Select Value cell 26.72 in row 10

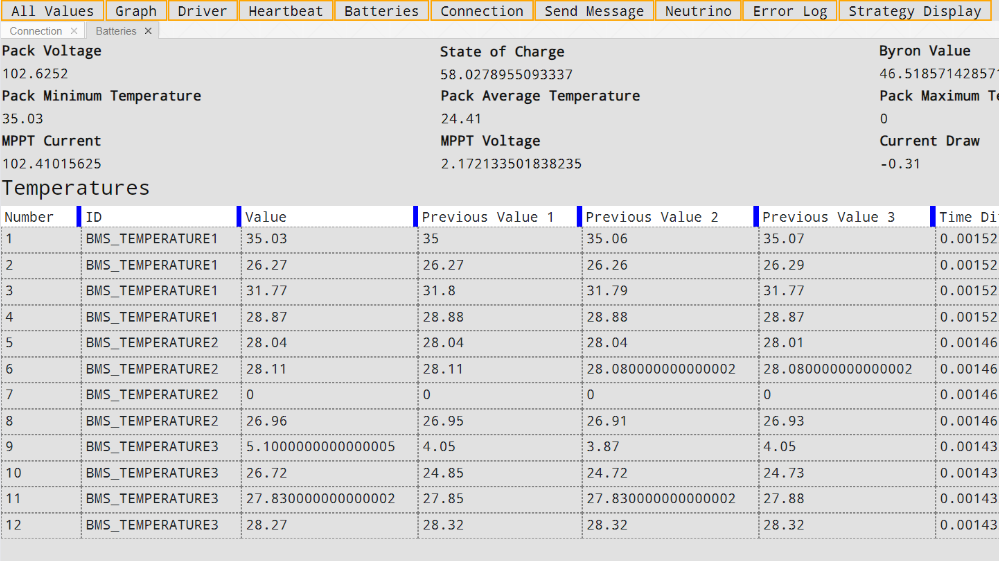coord(329,473)
